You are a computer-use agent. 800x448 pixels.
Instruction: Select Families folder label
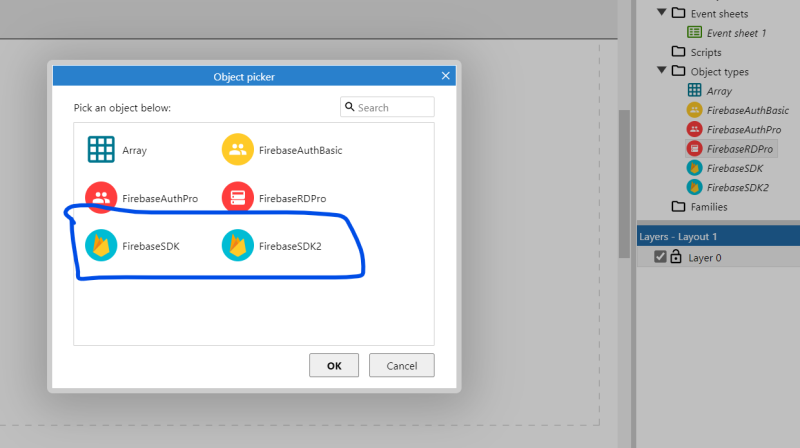tap(709, 207)
